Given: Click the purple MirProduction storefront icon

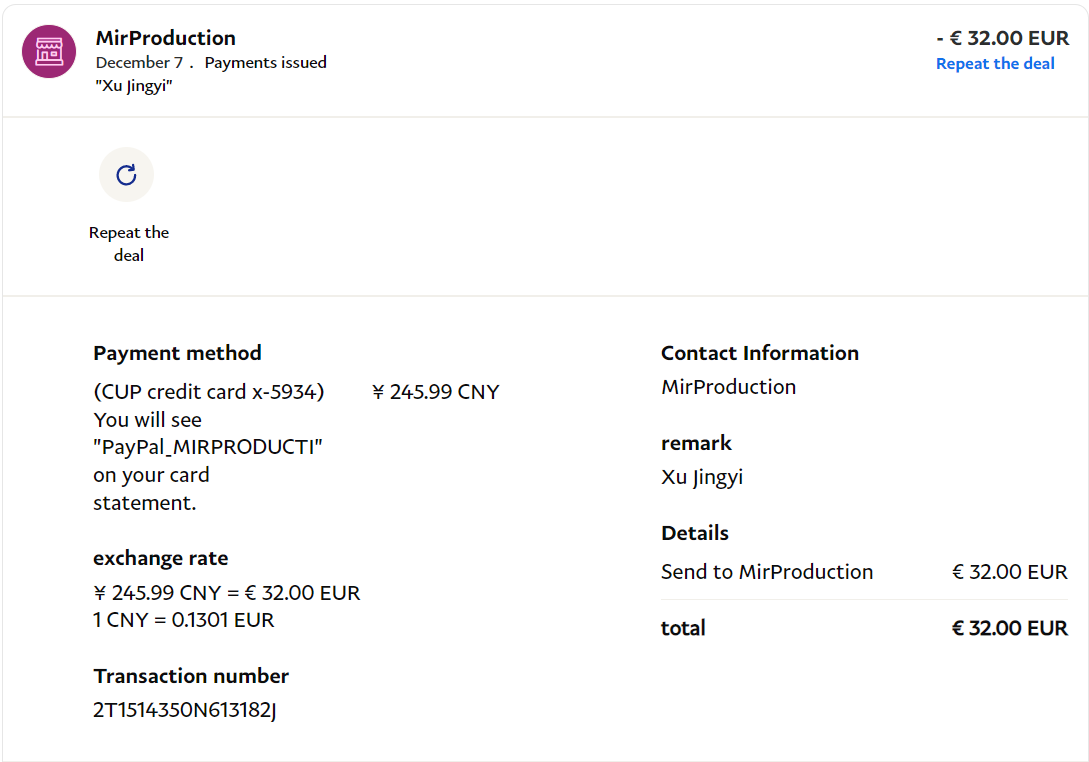Looking at the screenshot, I should pos(49,52).
